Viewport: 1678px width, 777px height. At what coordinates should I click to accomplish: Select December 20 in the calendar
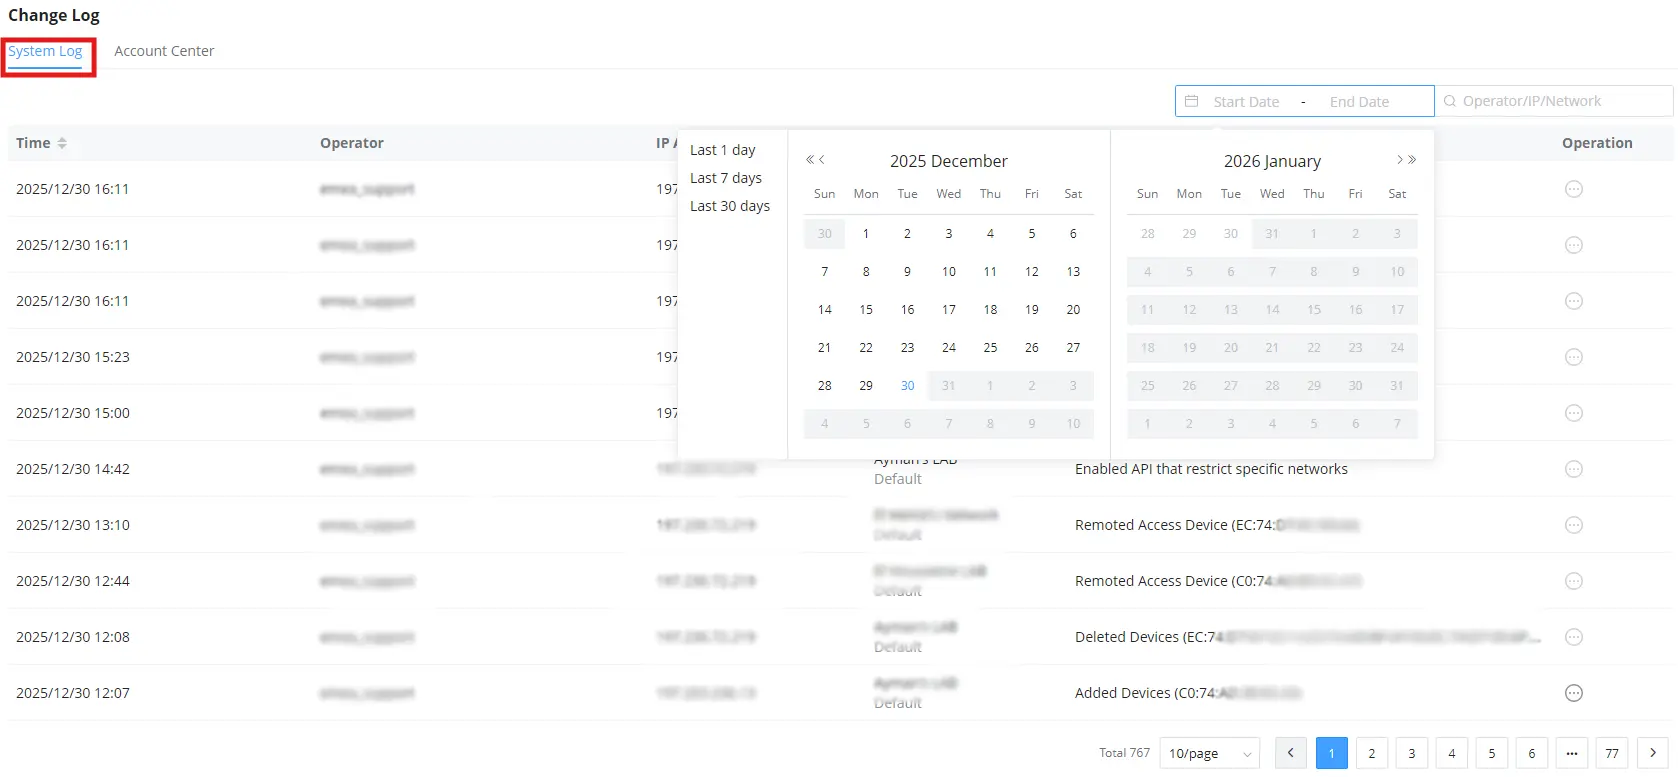pyautogui.click(x=1073, y=310)
